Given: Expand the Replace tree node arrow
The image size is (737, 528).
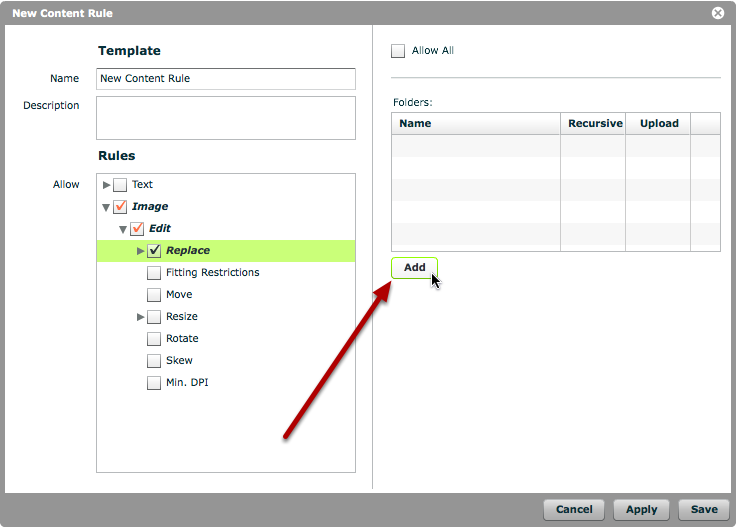Looking at the screenshot, I should (x=141, y=251).
